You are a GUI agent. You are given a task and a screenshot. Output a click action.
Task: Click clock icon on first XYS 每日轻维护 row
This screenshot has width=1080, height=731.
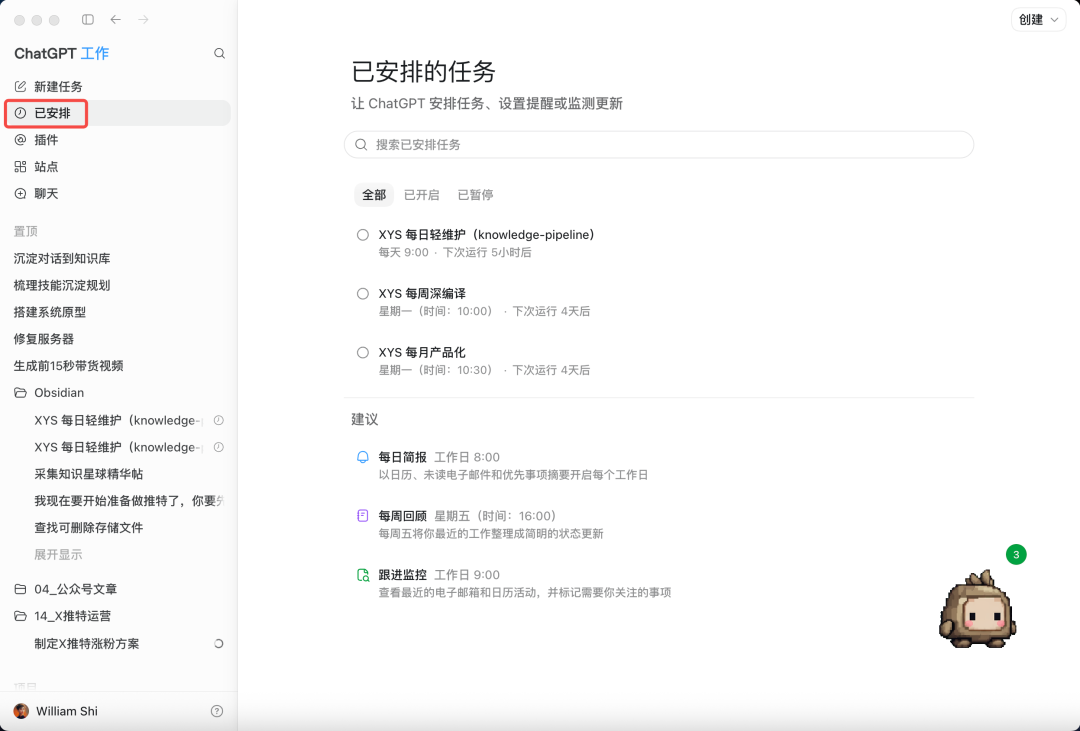pyautogui.click(x=218, y=420)
